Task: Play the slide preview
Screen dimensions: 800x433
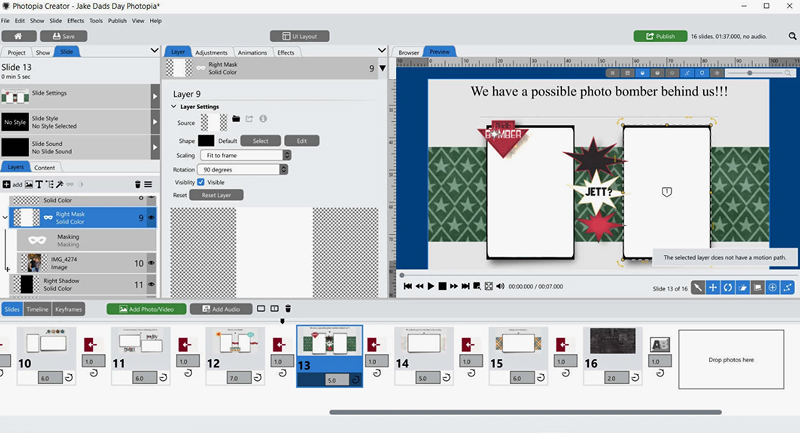Action: 431,287
